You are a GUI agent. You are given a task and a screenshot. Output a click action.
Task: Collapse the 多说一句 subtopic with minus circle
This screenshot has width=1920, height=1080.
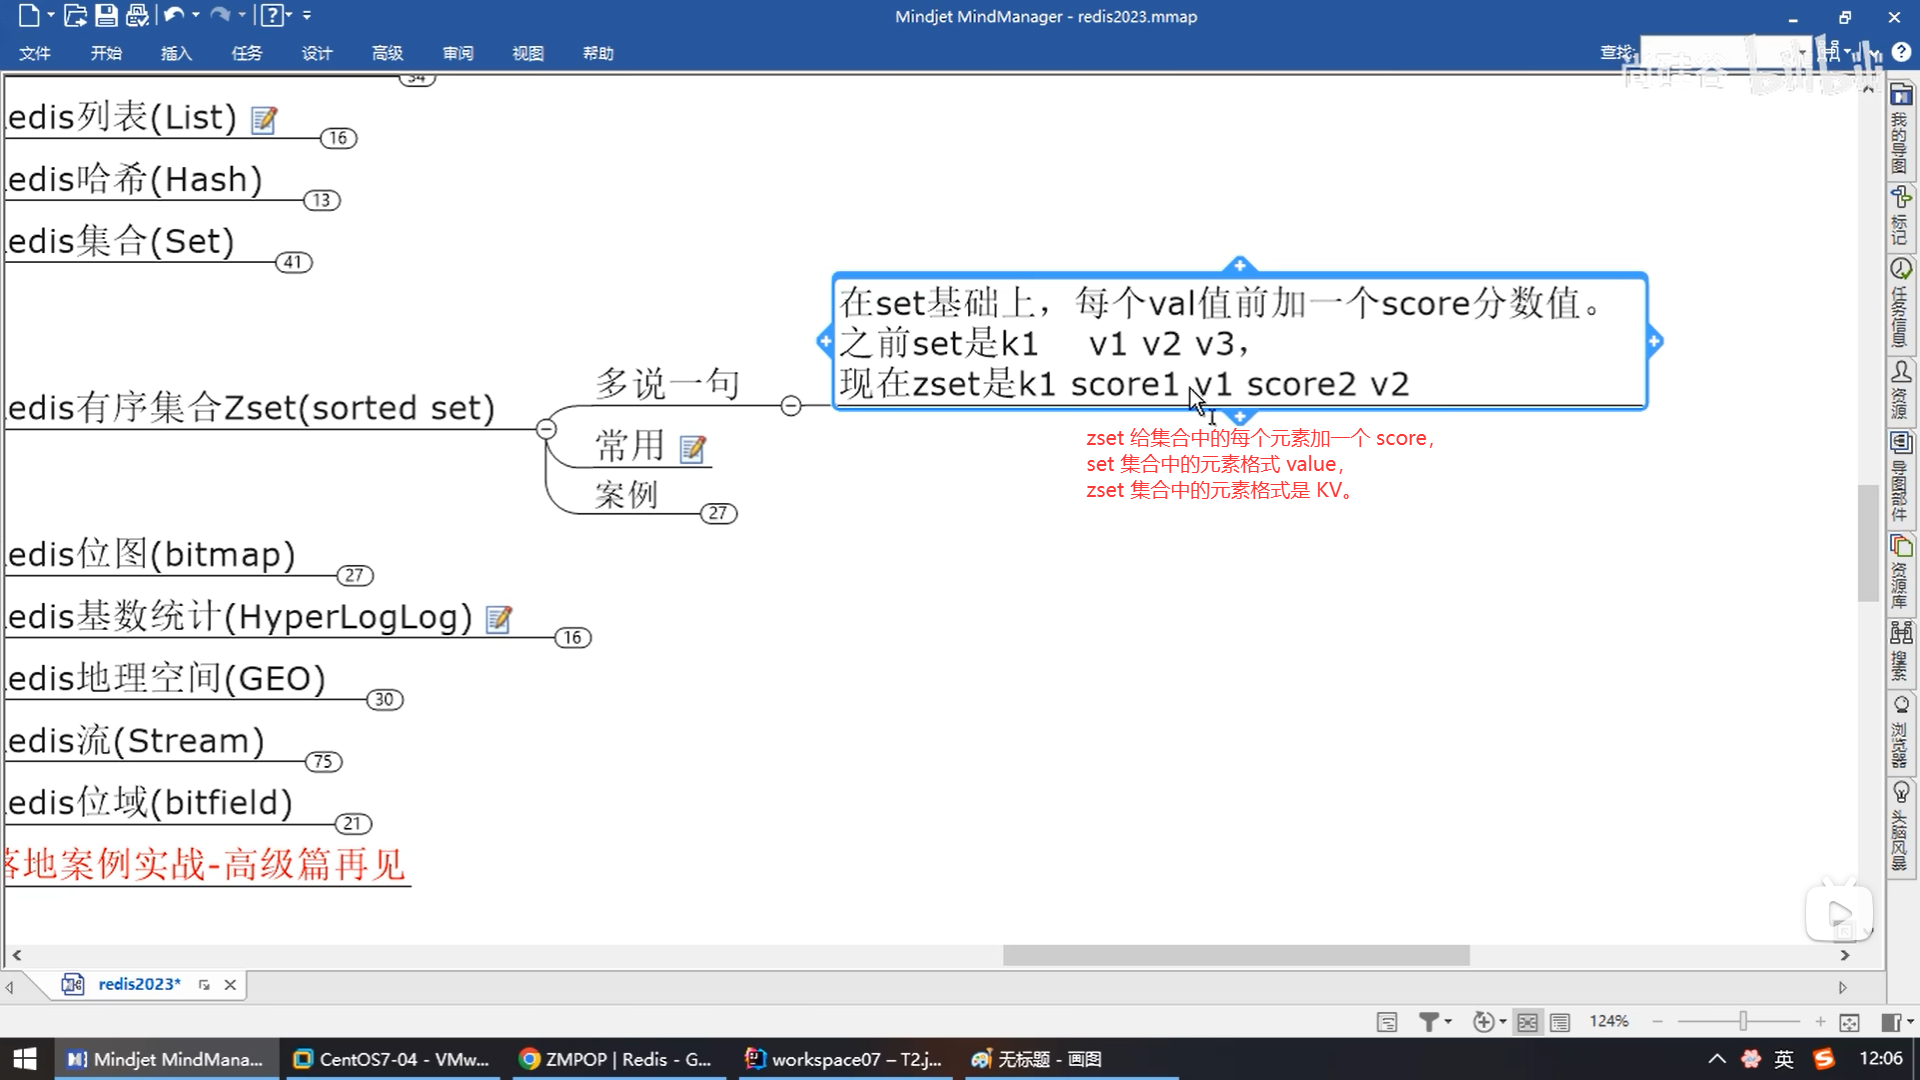coord(791,405)
